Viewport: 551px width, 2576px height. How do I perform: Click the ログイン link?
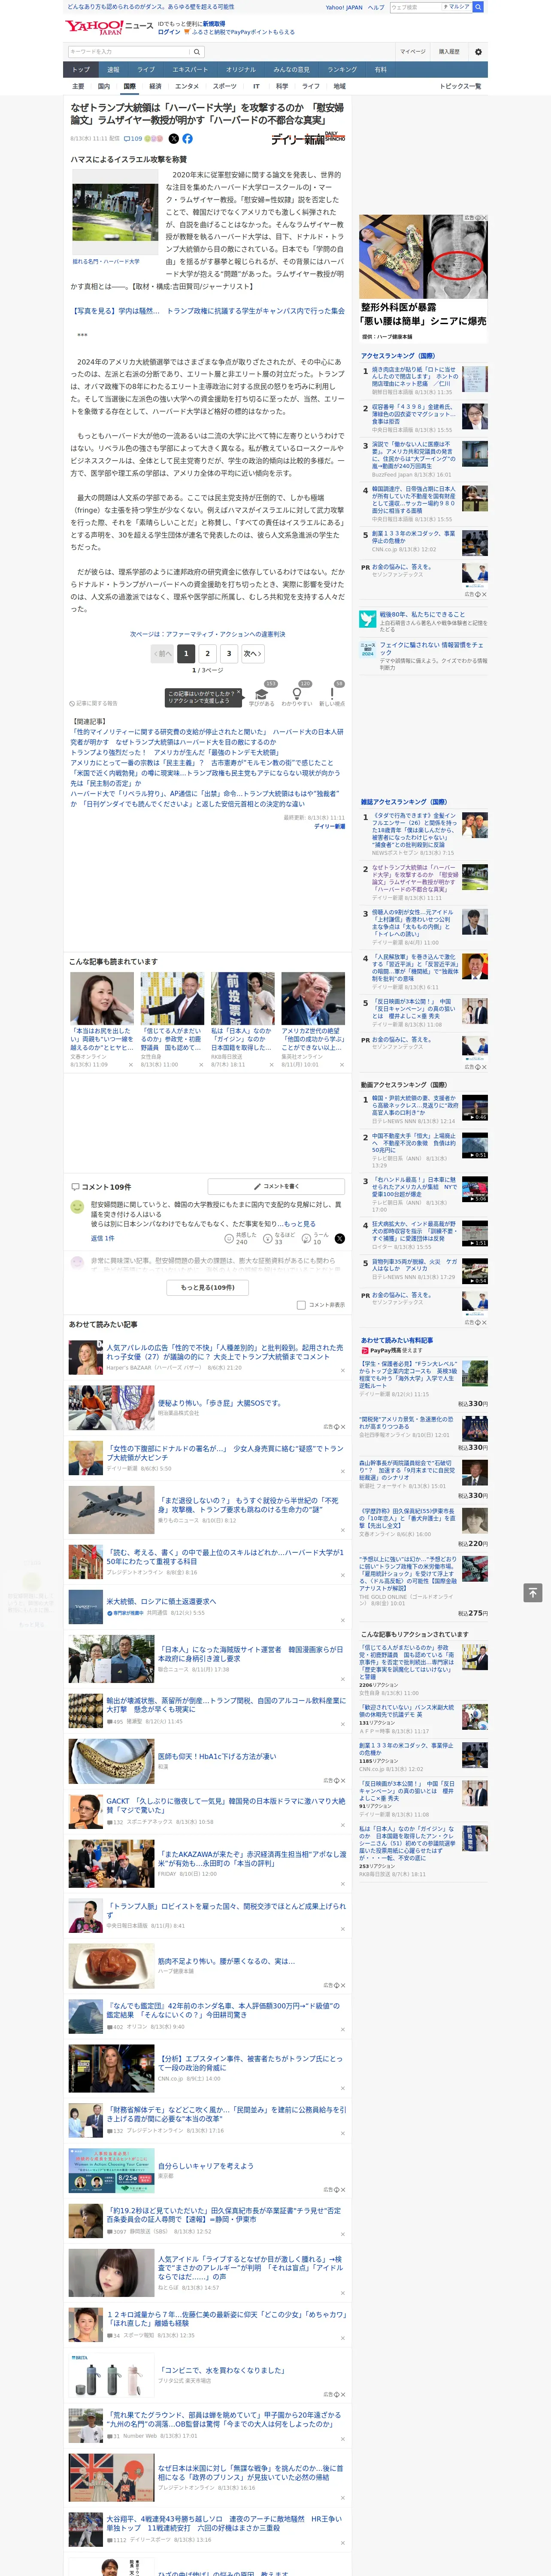169,32
